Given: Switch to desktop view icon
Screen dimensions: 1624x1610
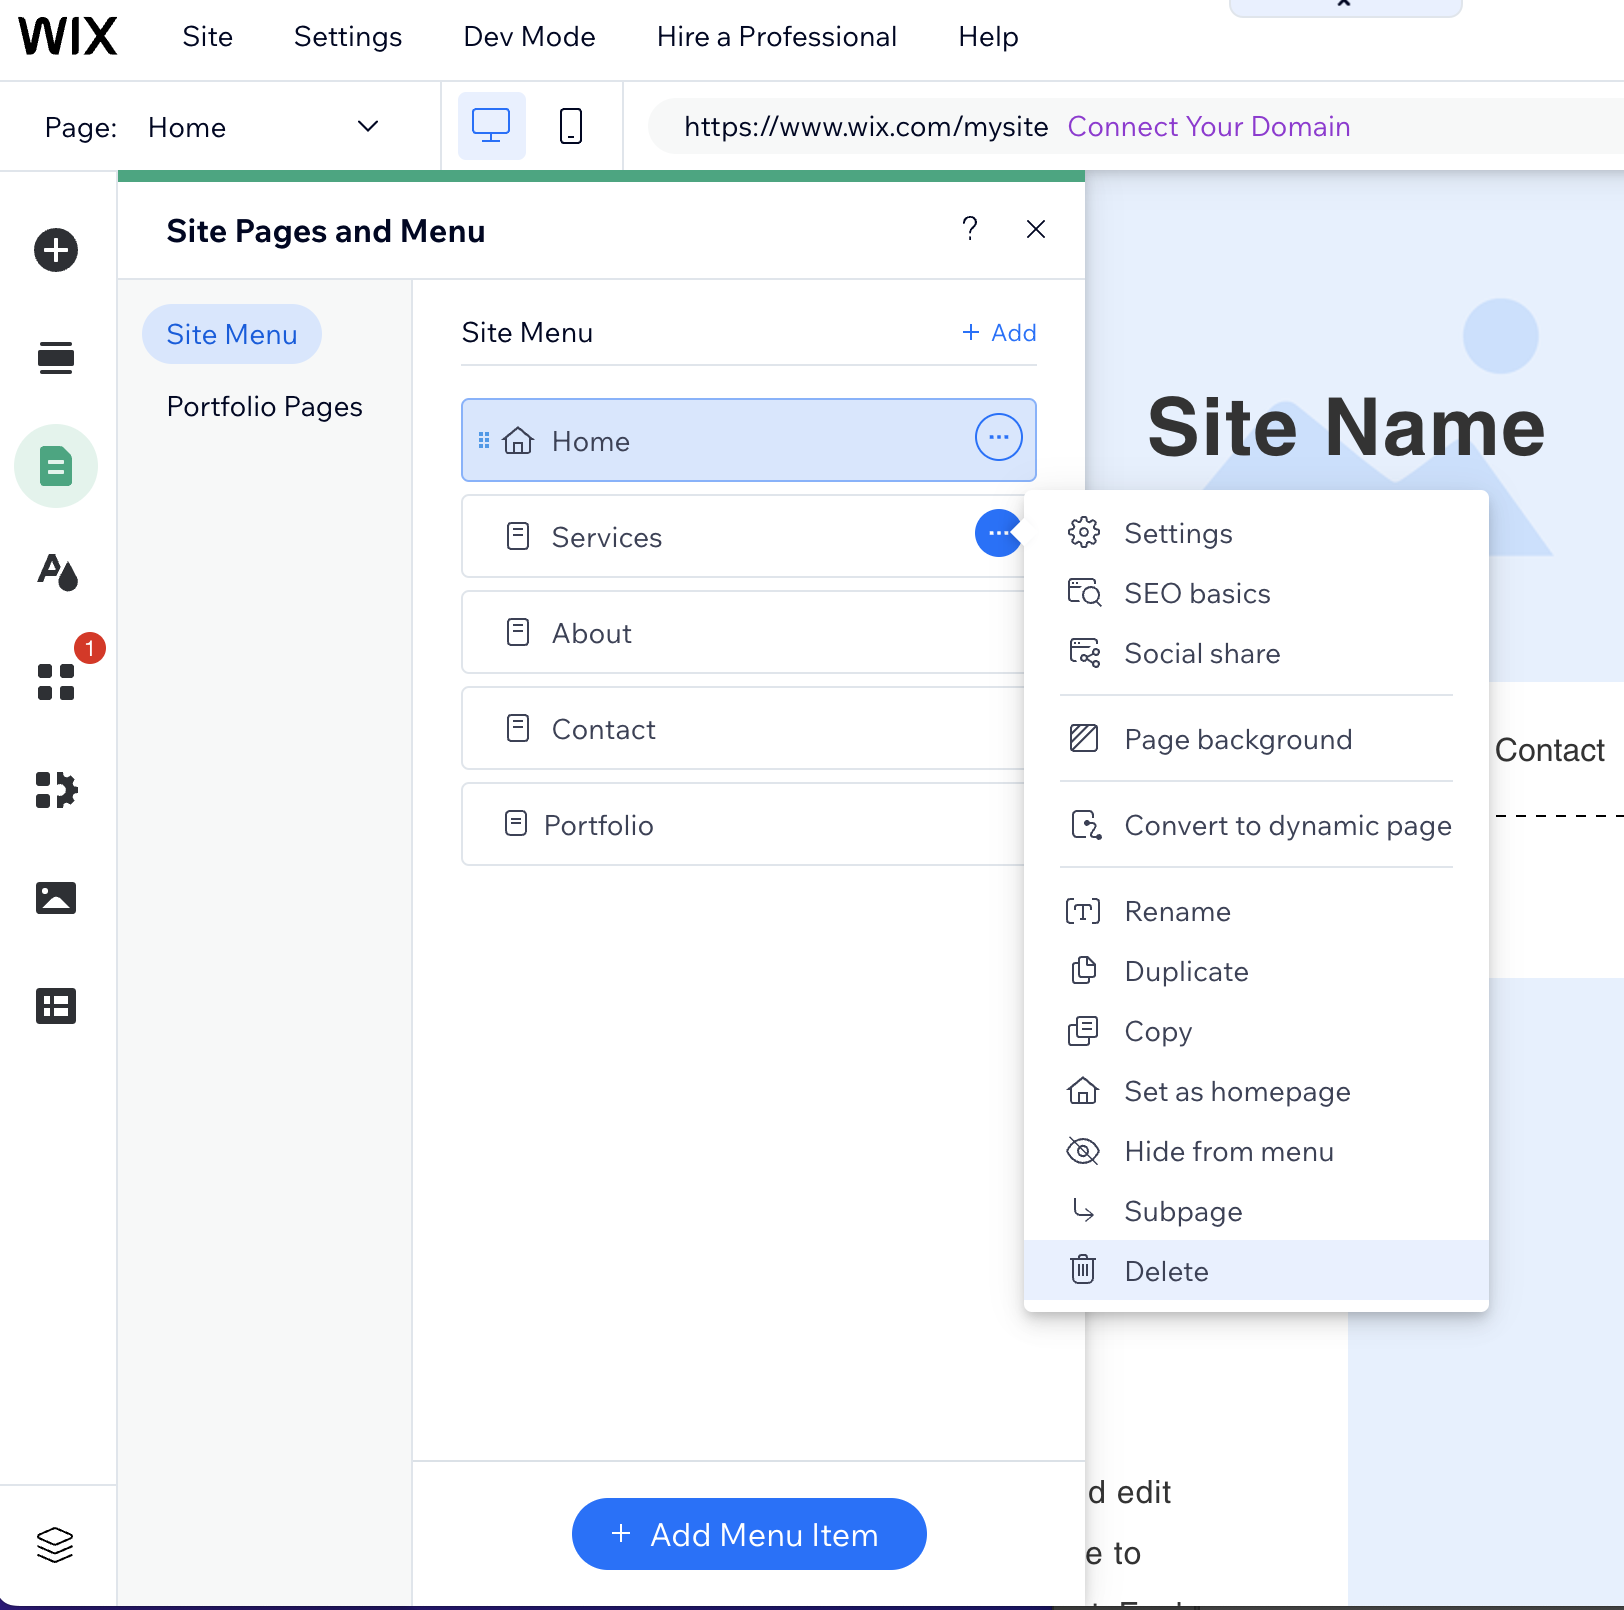Looking at the screenshot, I should (491, 127).
